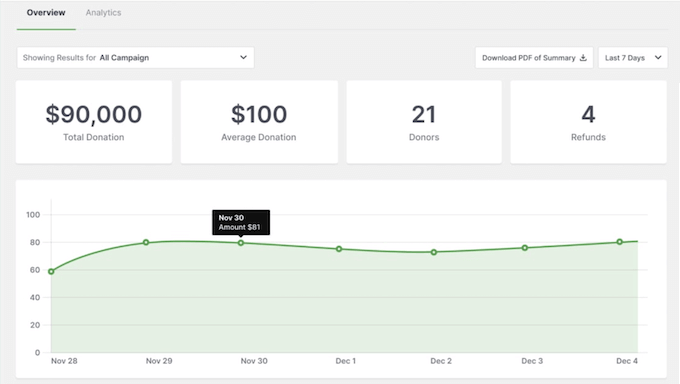The image size is (680, 384).
Task: Click the Nov 30 data point under tooltip
Action: [x=241, y=243]
